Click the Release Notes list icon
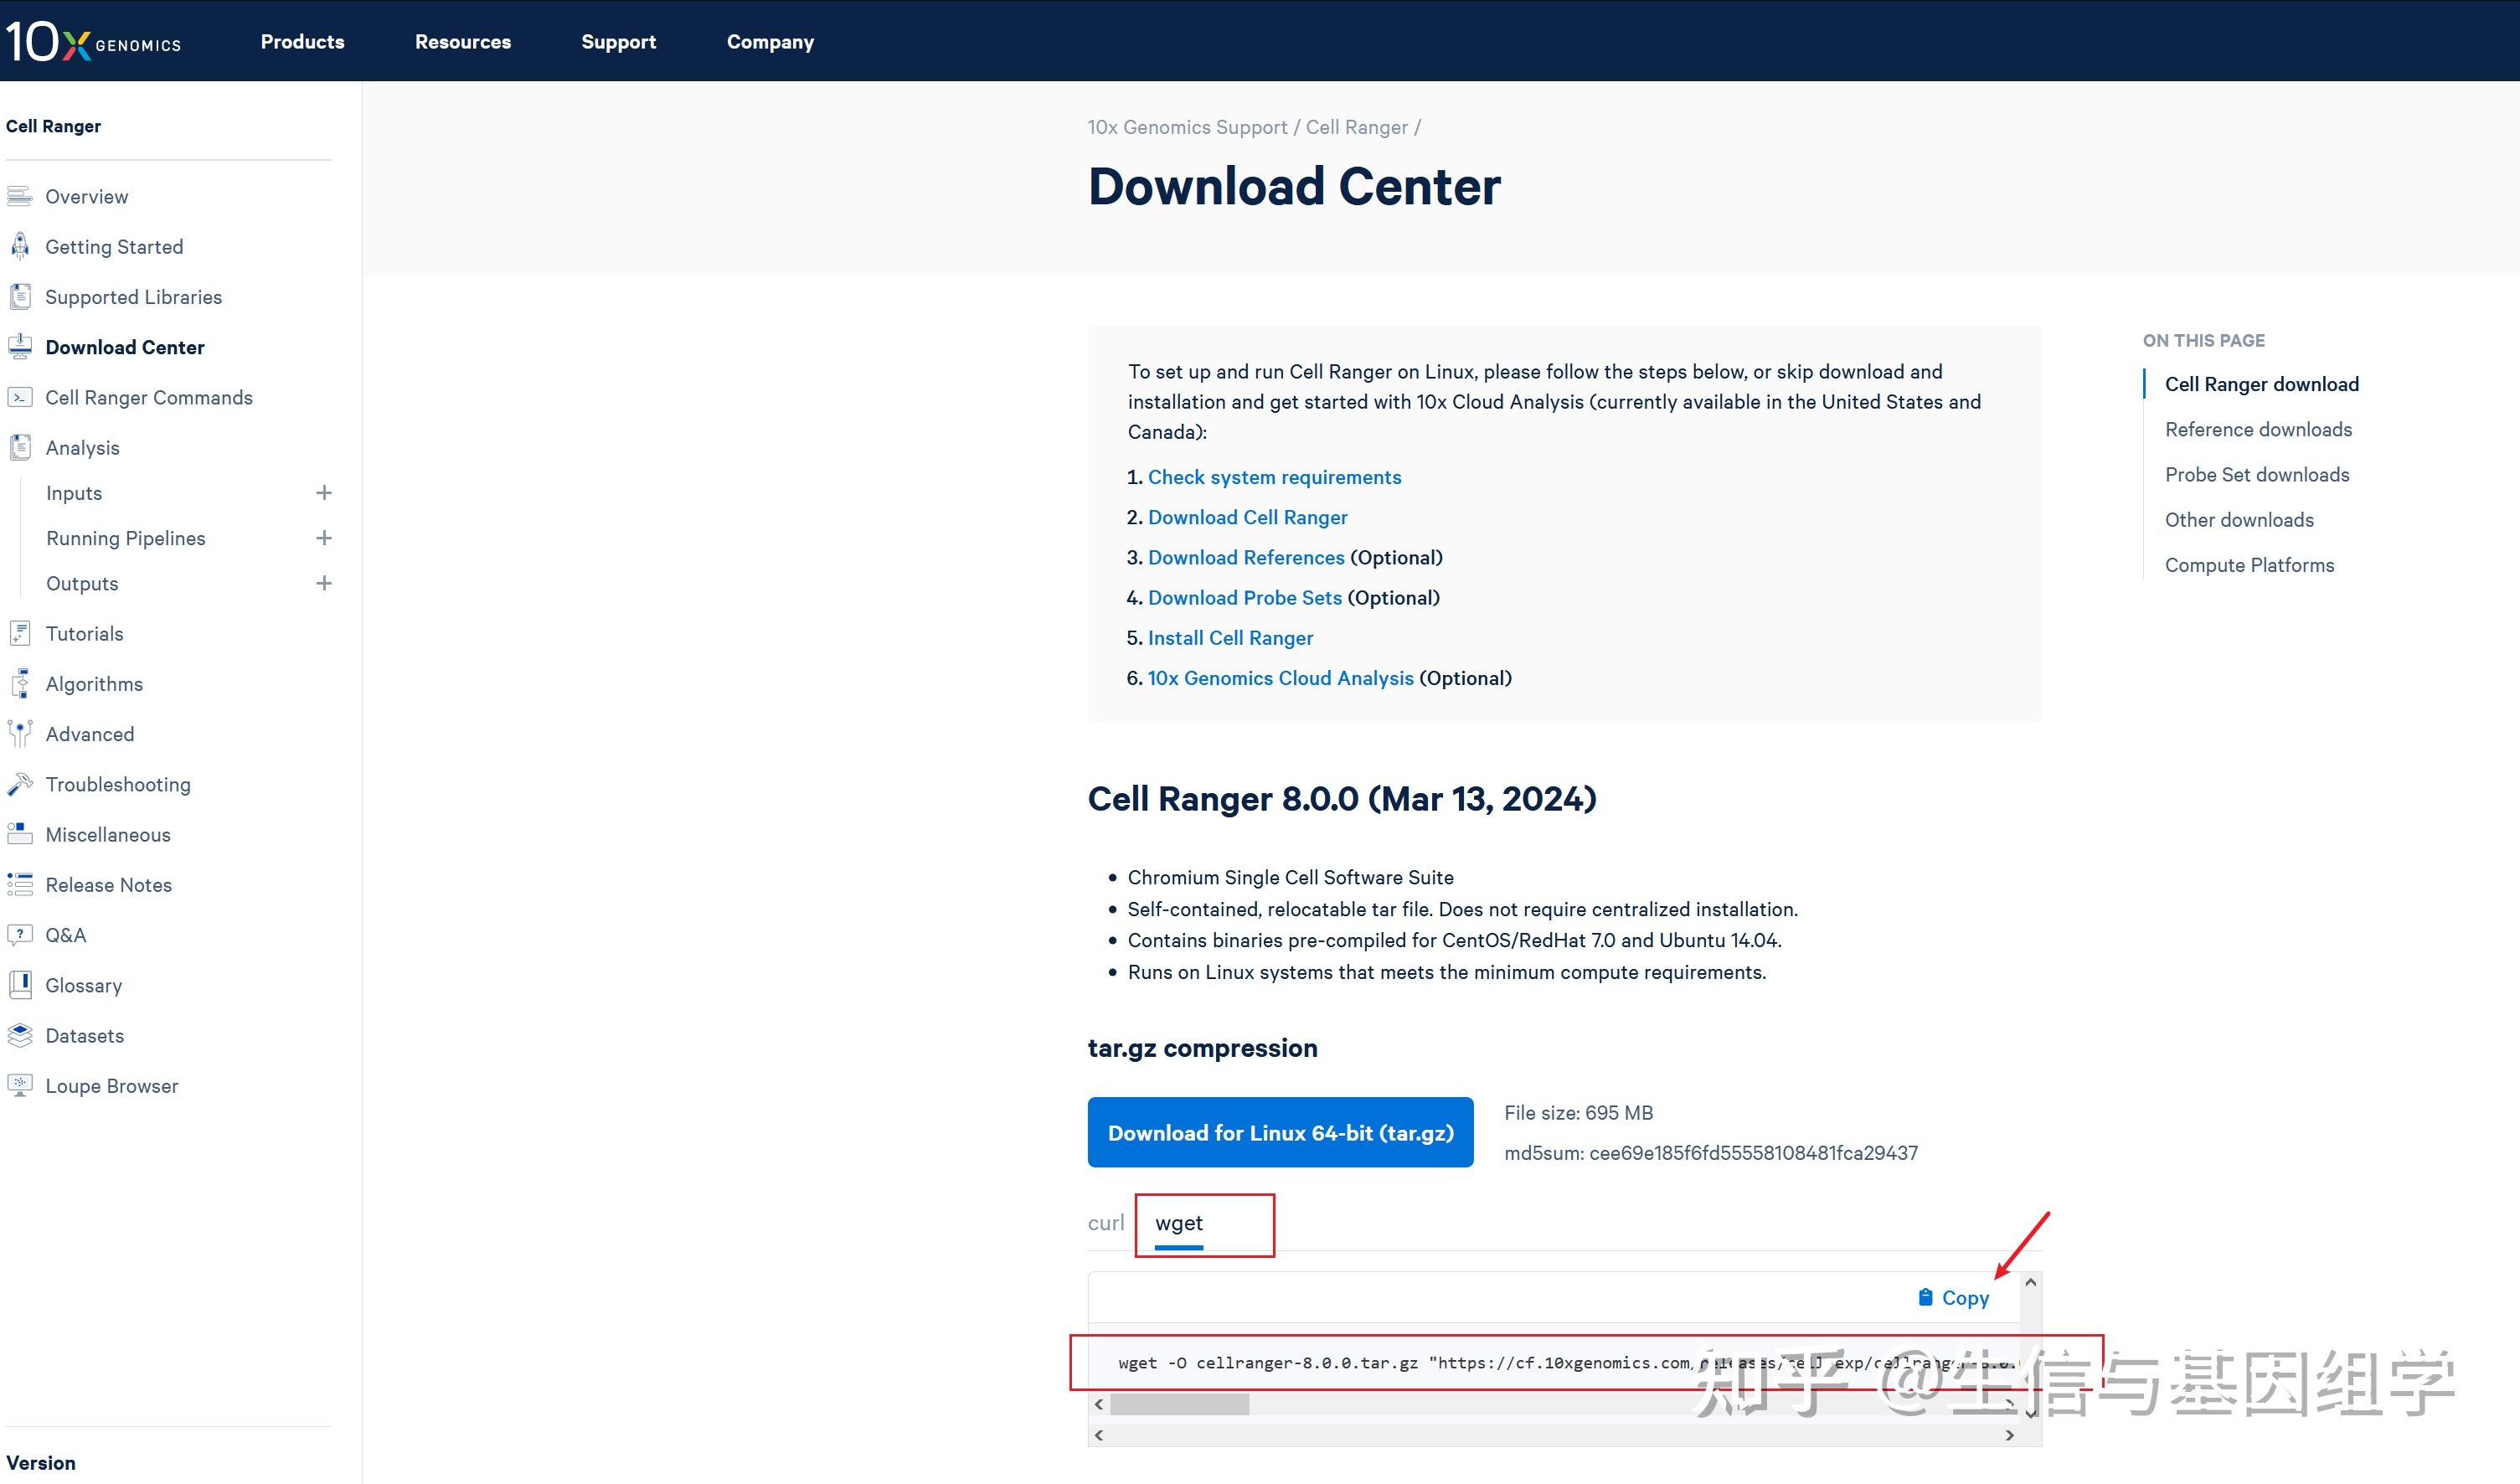 [20, 884]
